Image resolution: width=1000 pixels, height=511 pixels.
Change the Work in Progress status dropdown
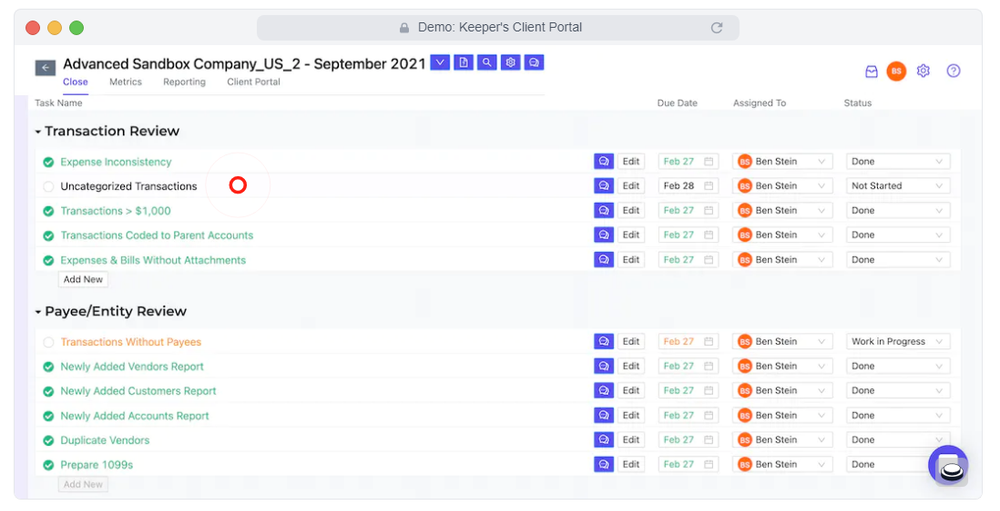[898, 341]
